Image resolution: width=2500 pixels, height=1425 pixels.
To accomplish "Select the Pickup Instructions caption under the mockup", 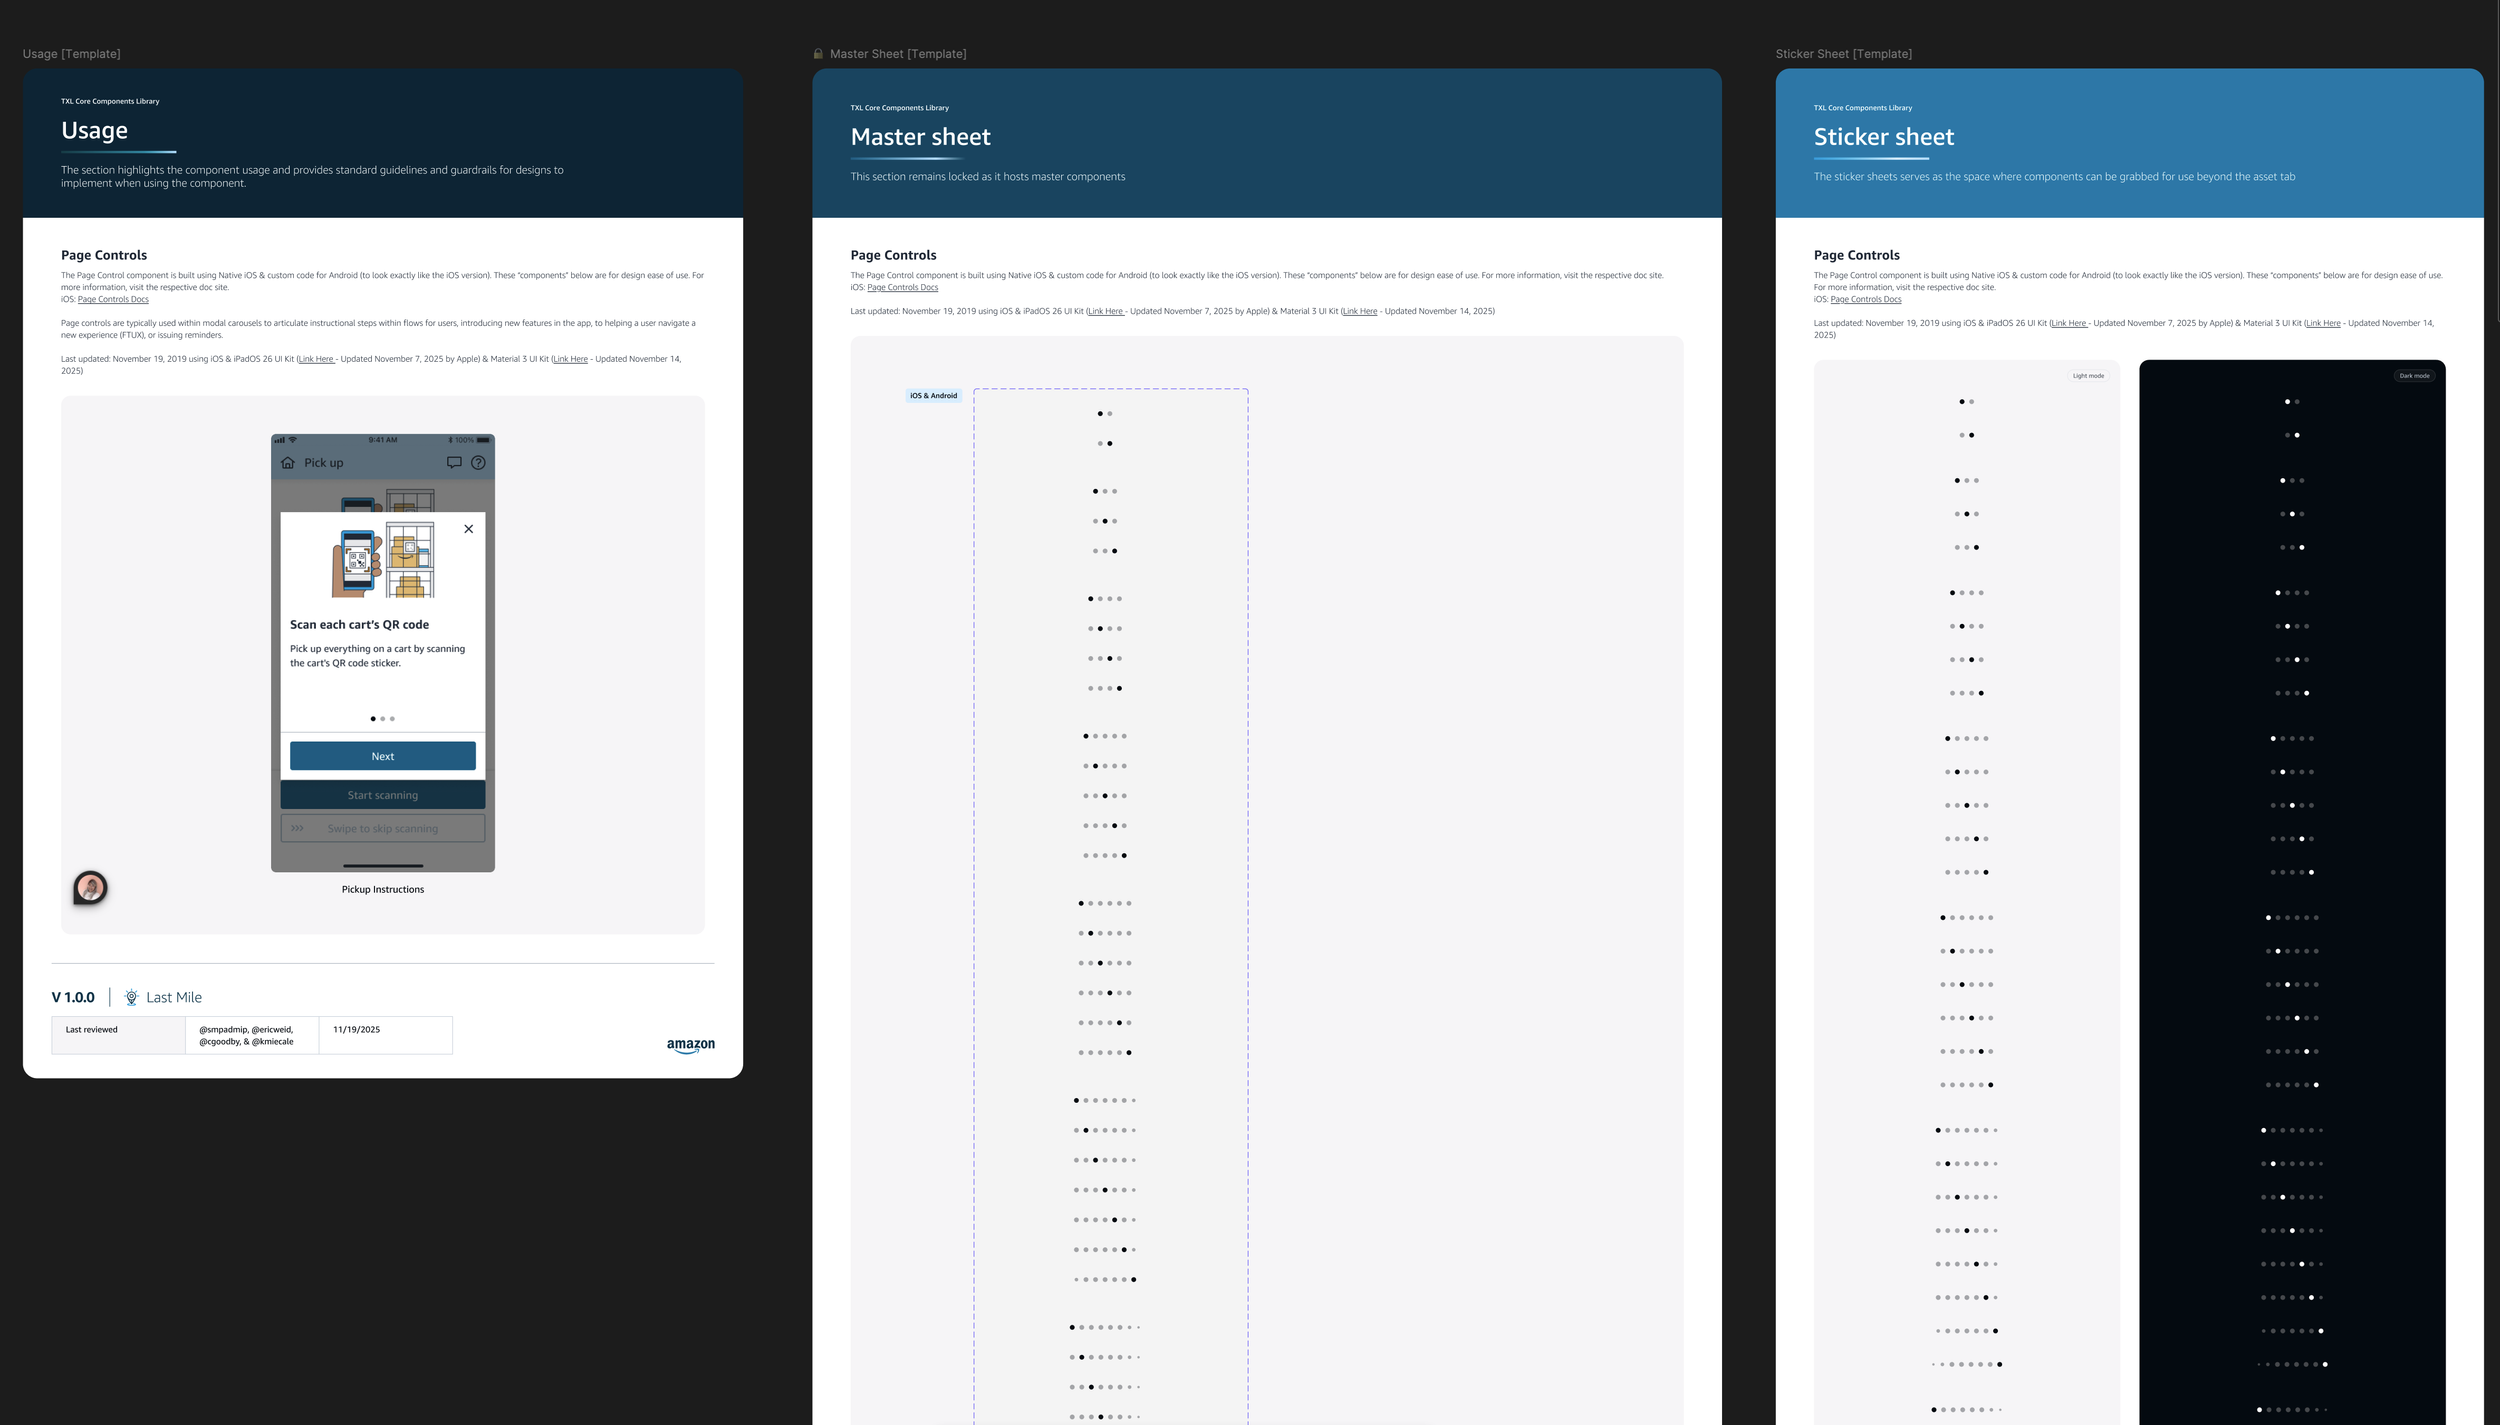I will tap(383, 889).
